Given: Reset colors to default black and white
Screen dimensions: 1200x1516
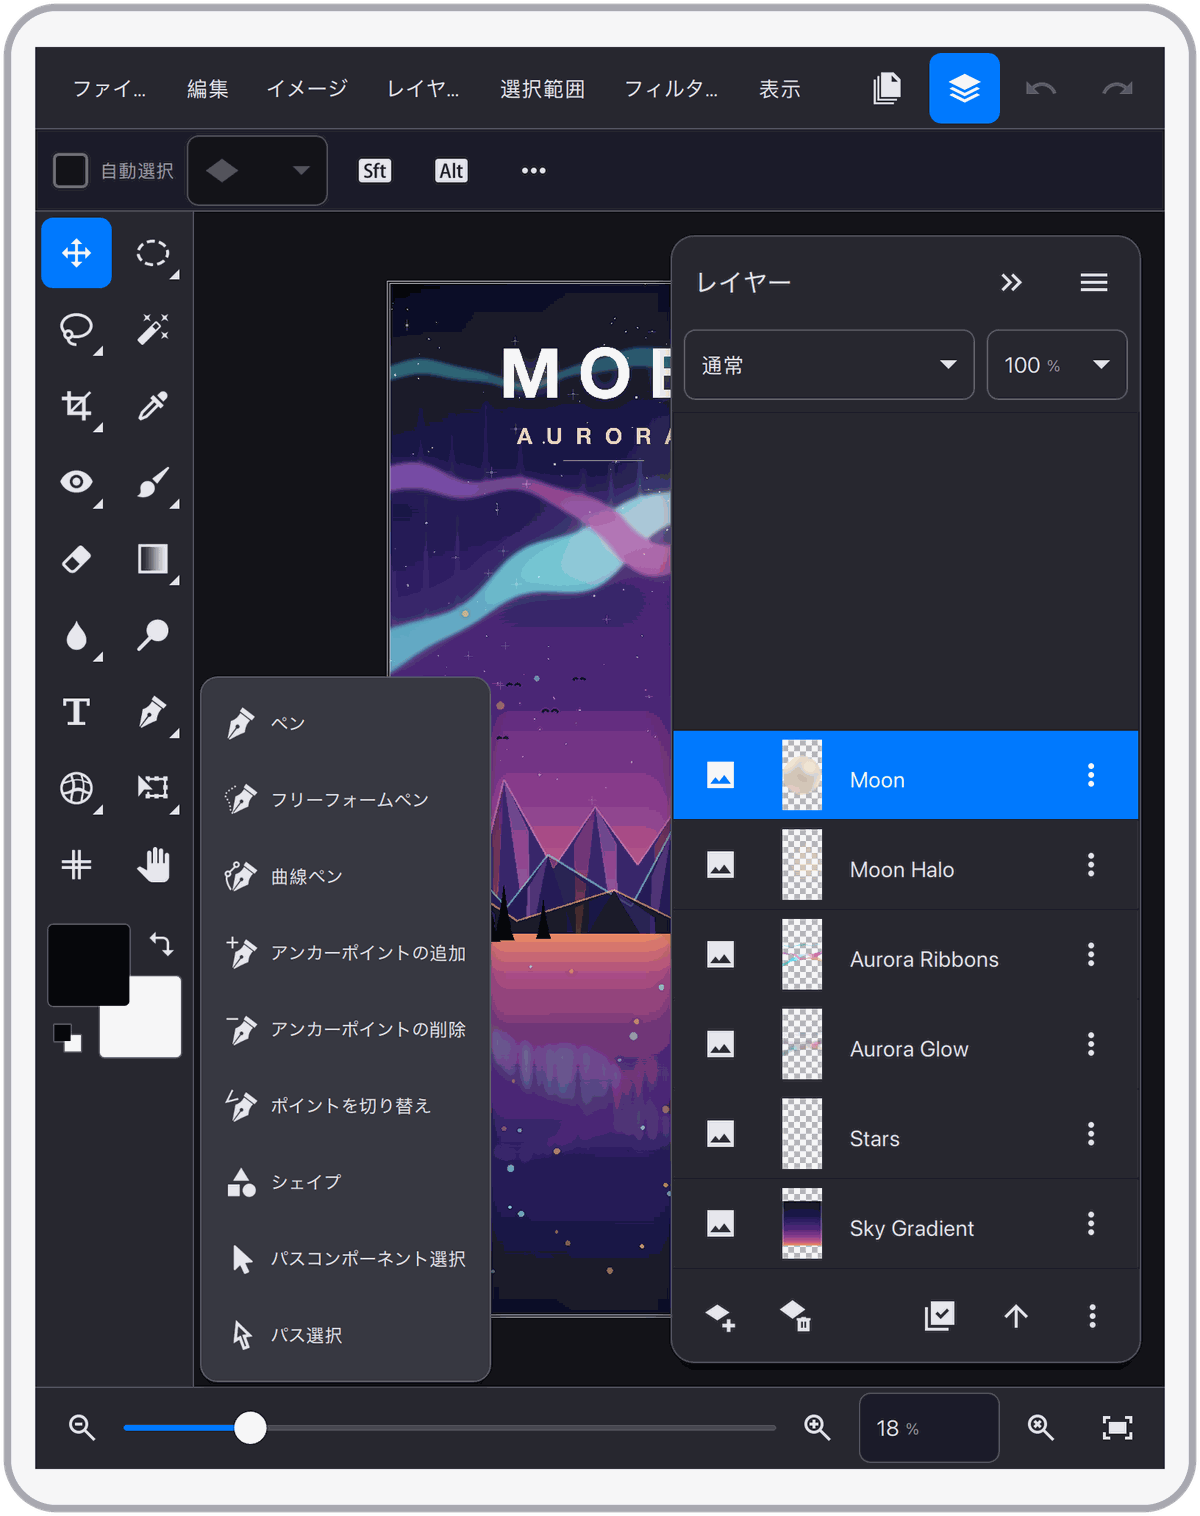Looking at the screenshot, I should (x=68, y=1038).
